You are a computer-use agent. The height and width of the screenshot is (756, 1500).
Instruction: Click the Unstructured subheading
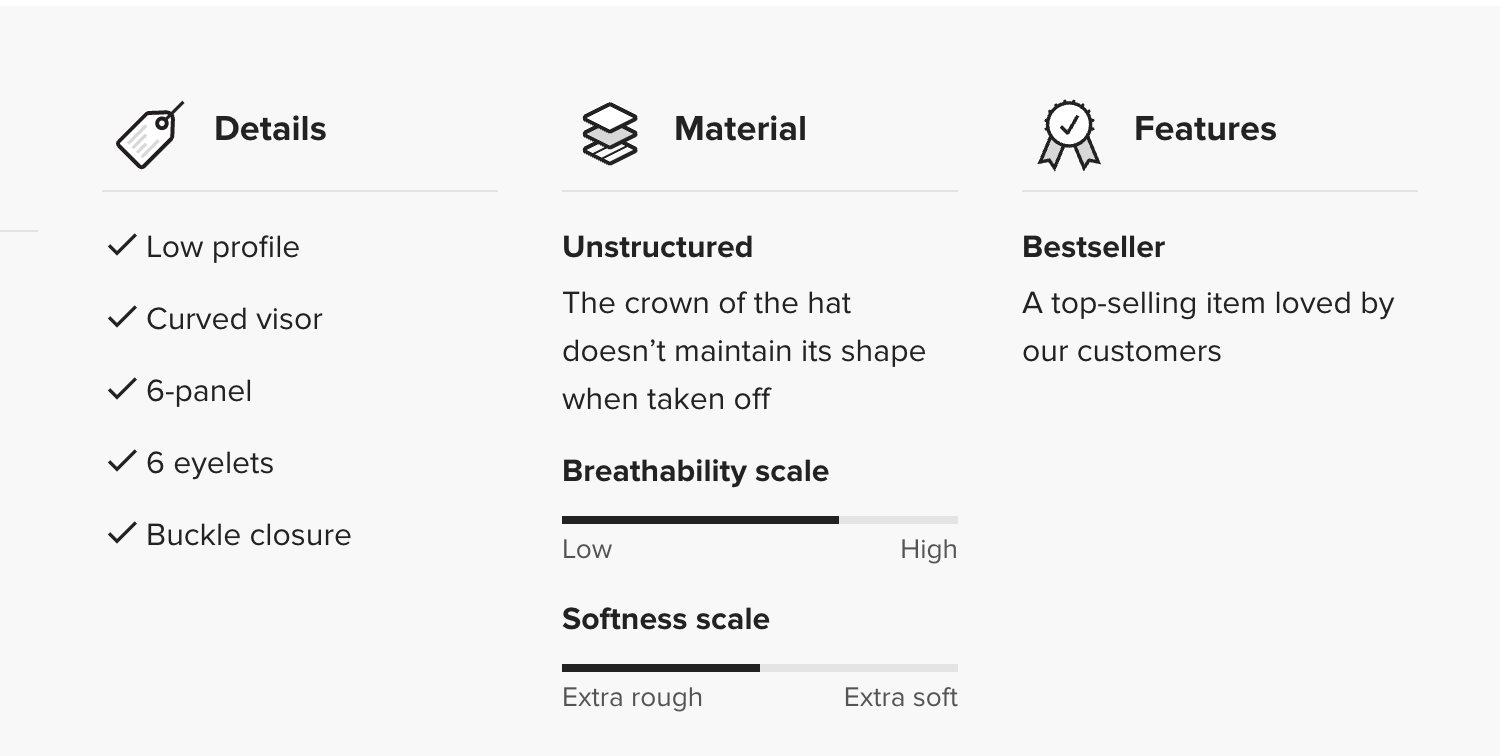point(657,247)
